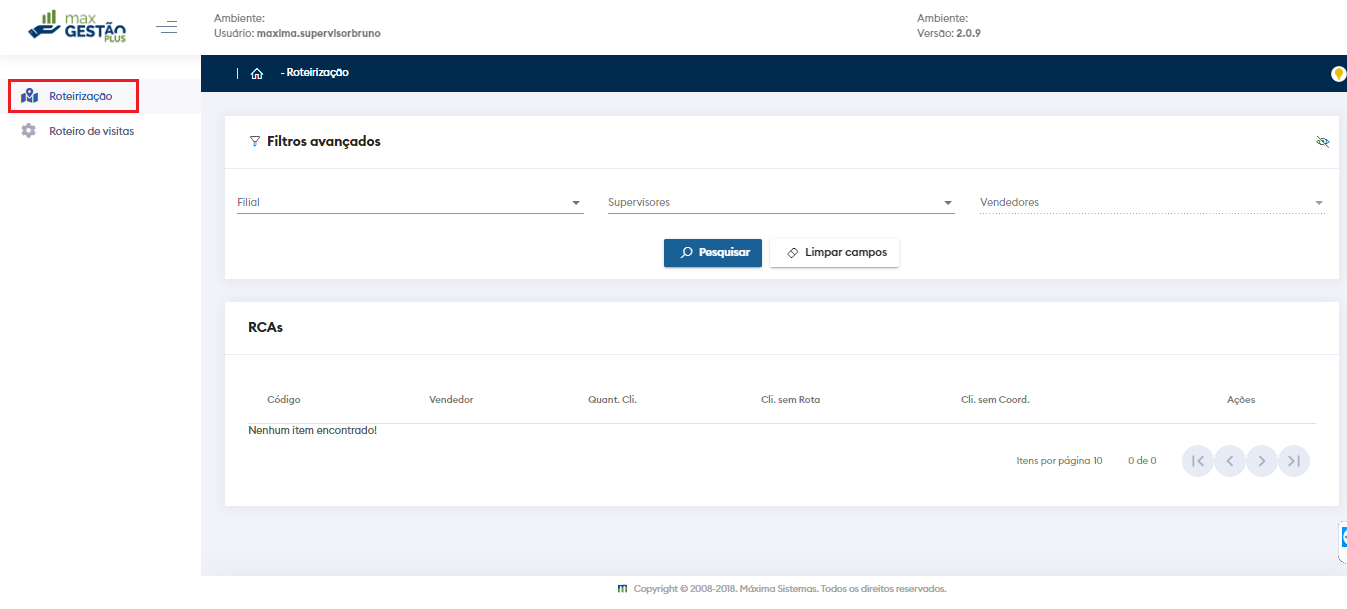The image size is (1347, 609).
Task: Select Roteirização in the sidebar menu
Action: [80, 97]
